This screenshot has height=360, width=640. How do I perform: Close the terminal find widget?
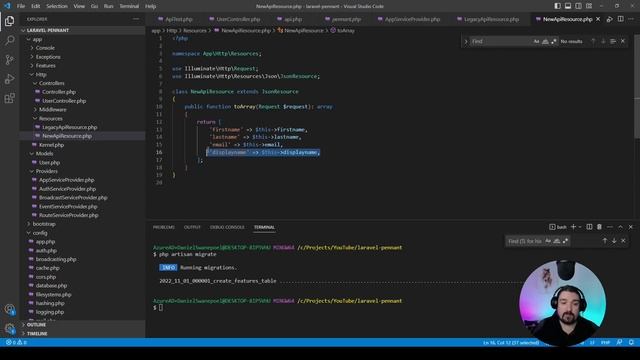(623, 241)
